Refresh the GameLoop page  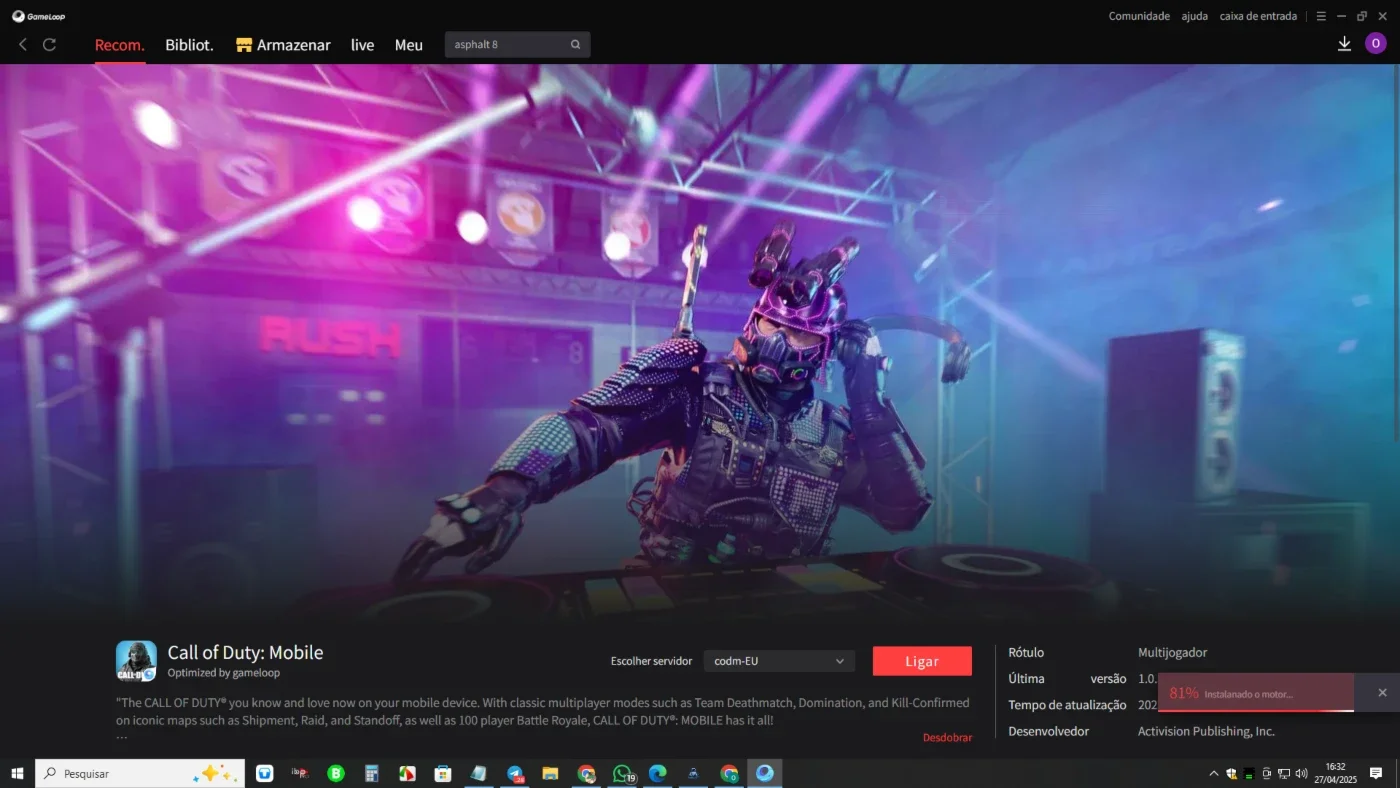point(49,45)
